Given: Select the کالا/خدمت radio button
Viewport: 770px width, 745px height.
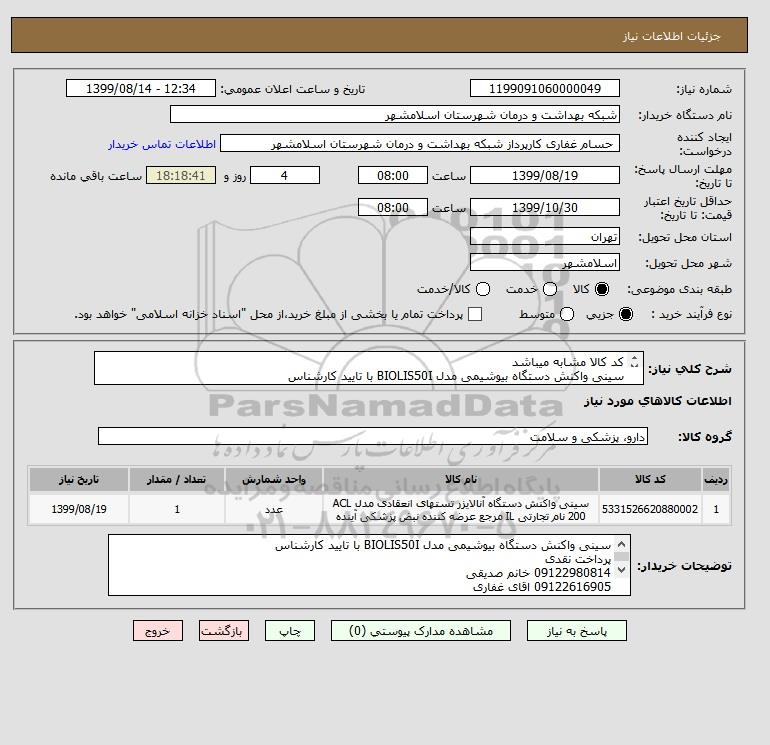Looking at the screenshot, I should [483, 289].
